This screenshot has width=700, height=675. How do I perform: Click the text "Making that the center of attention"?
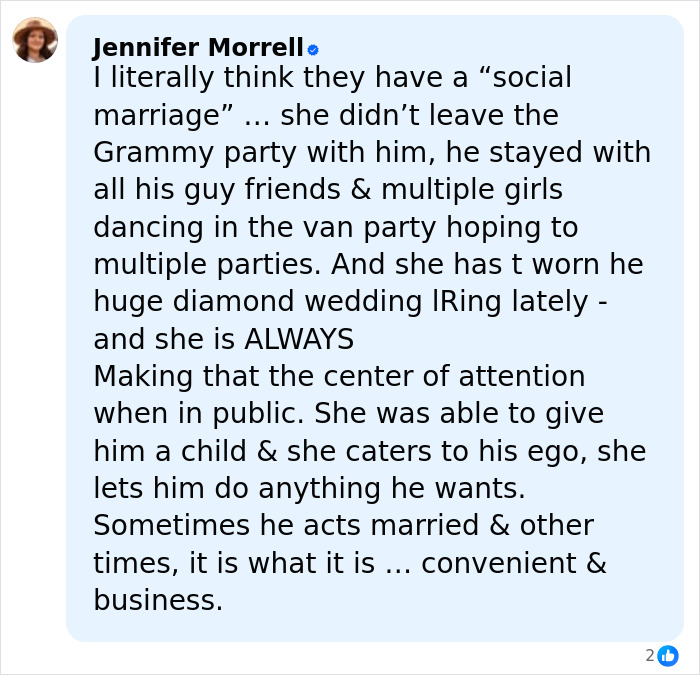(339, 377)
